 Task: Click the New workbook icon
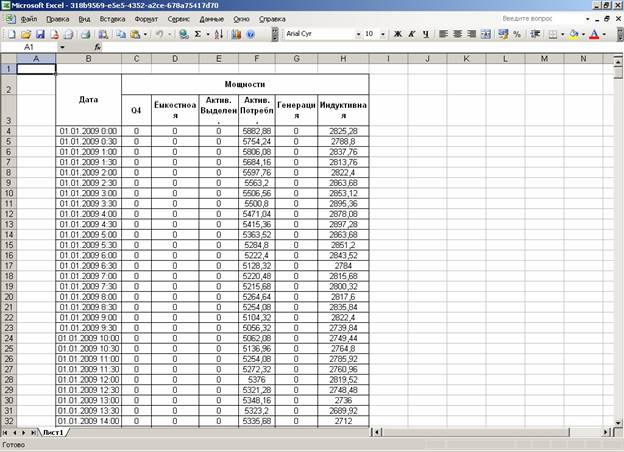click(12, 34)
